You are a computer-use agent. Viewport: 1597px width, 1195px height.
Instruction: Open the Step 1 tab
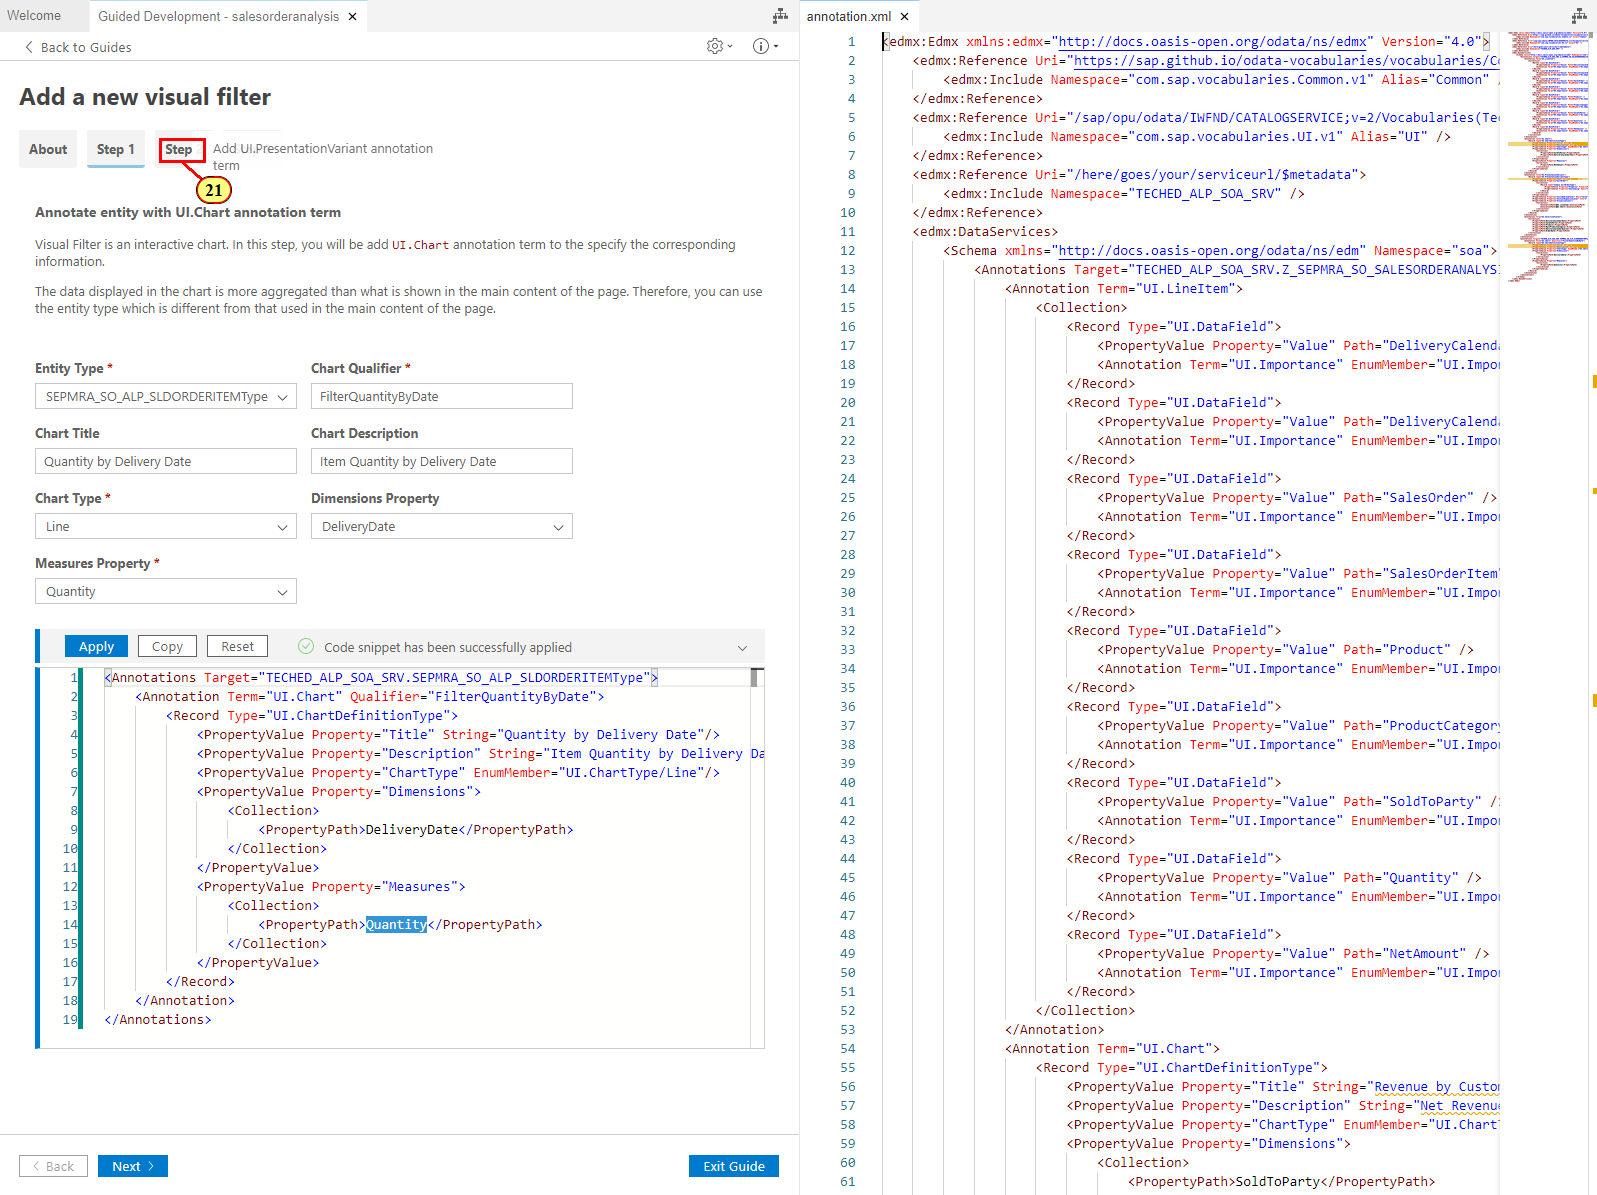tap(116, 149)
